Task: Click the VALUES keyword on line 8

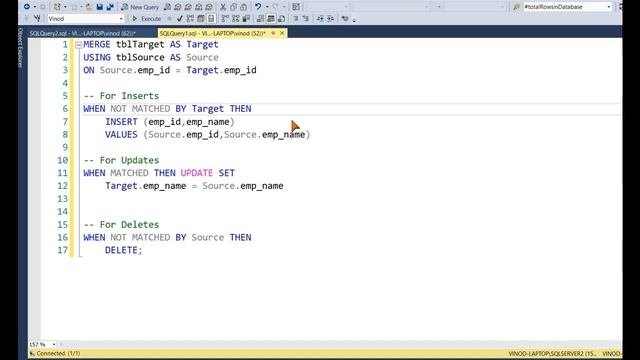Action: point(121,134)
